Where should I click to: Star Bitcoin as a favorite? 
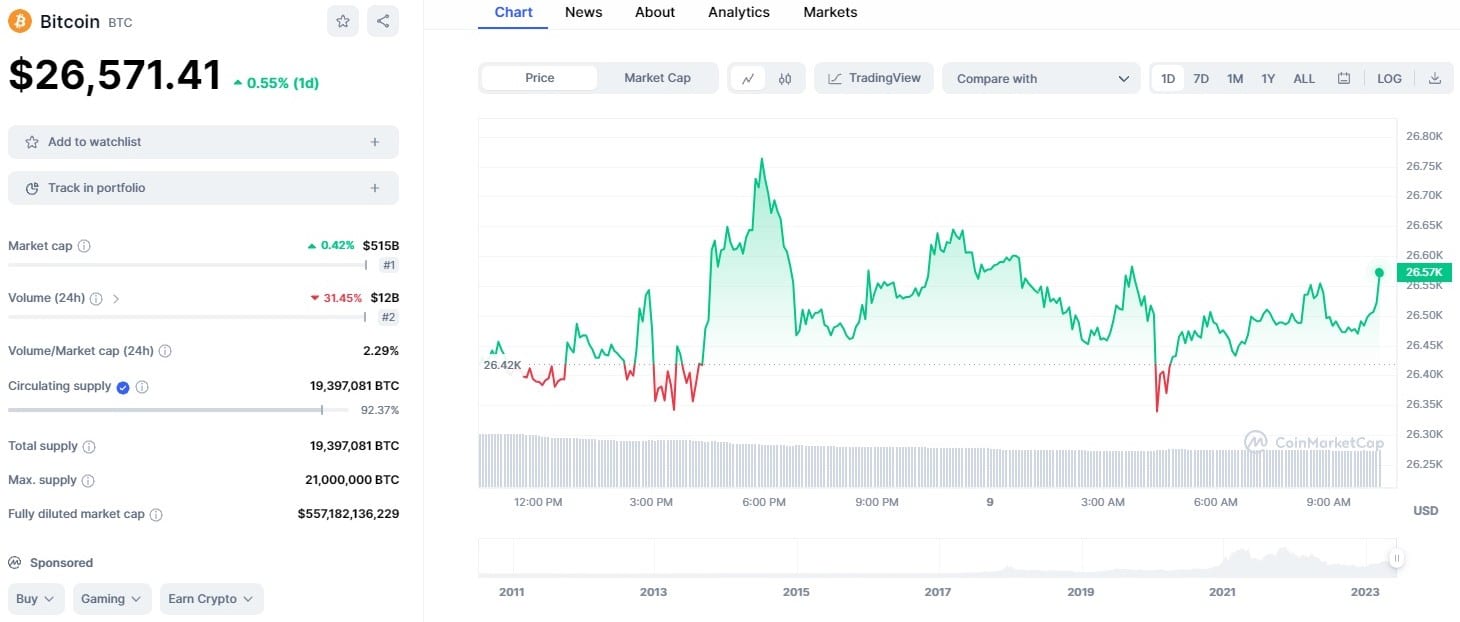[x=343, y=21]
